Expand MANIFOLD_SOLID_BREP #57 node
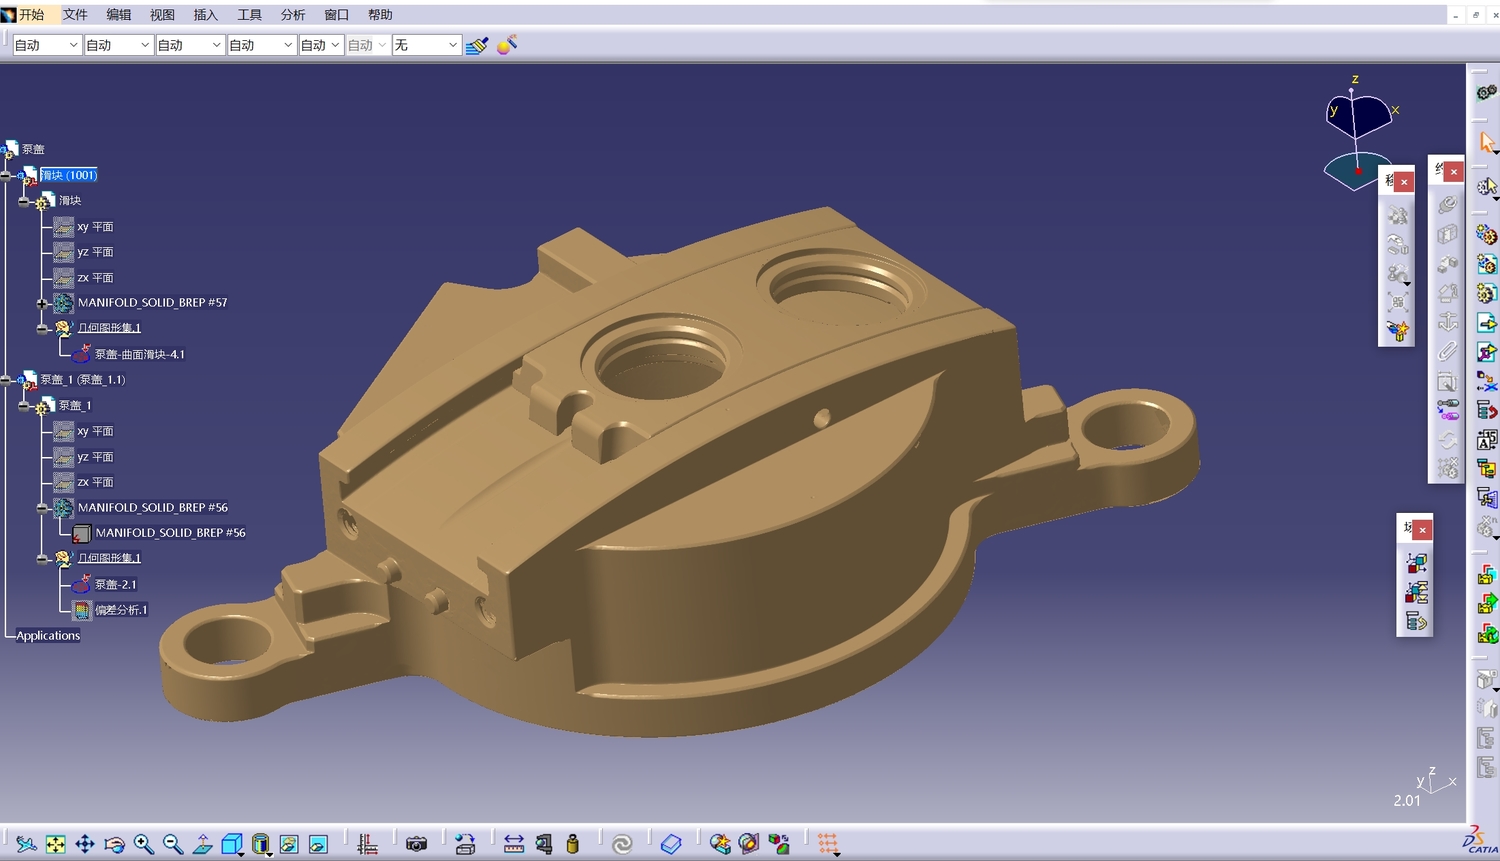The width and height of the screenshot is (1500, 861). pos(42,303)
